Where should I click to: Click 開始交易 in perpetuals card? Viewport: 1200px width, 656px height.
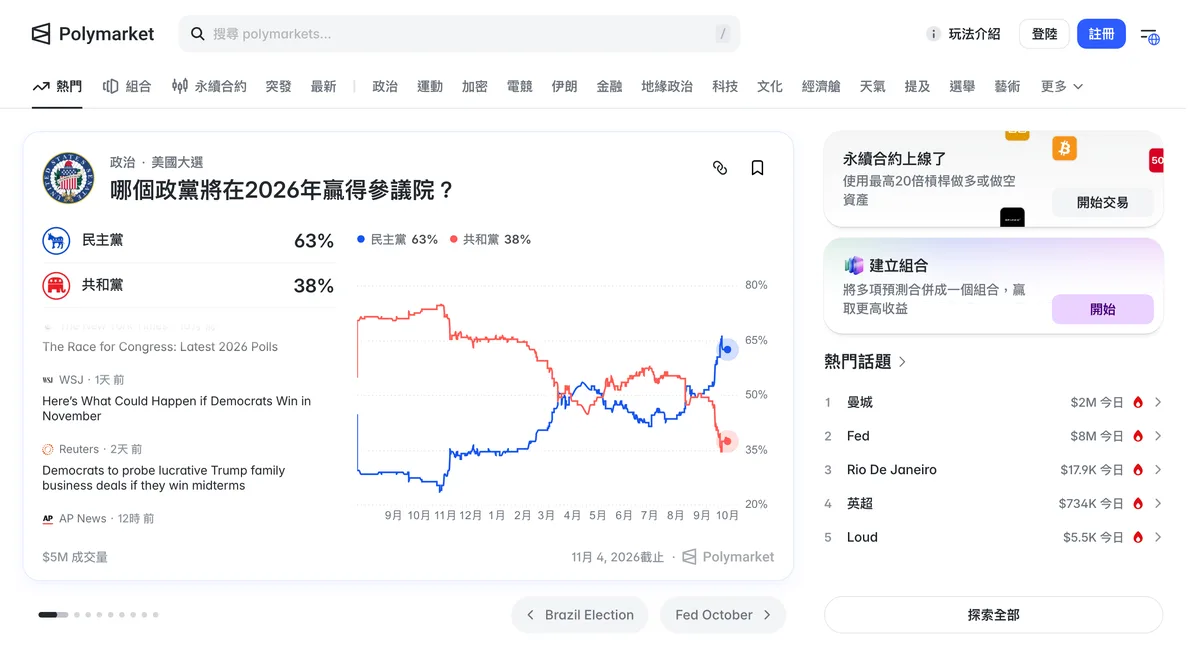point(1102,203)
